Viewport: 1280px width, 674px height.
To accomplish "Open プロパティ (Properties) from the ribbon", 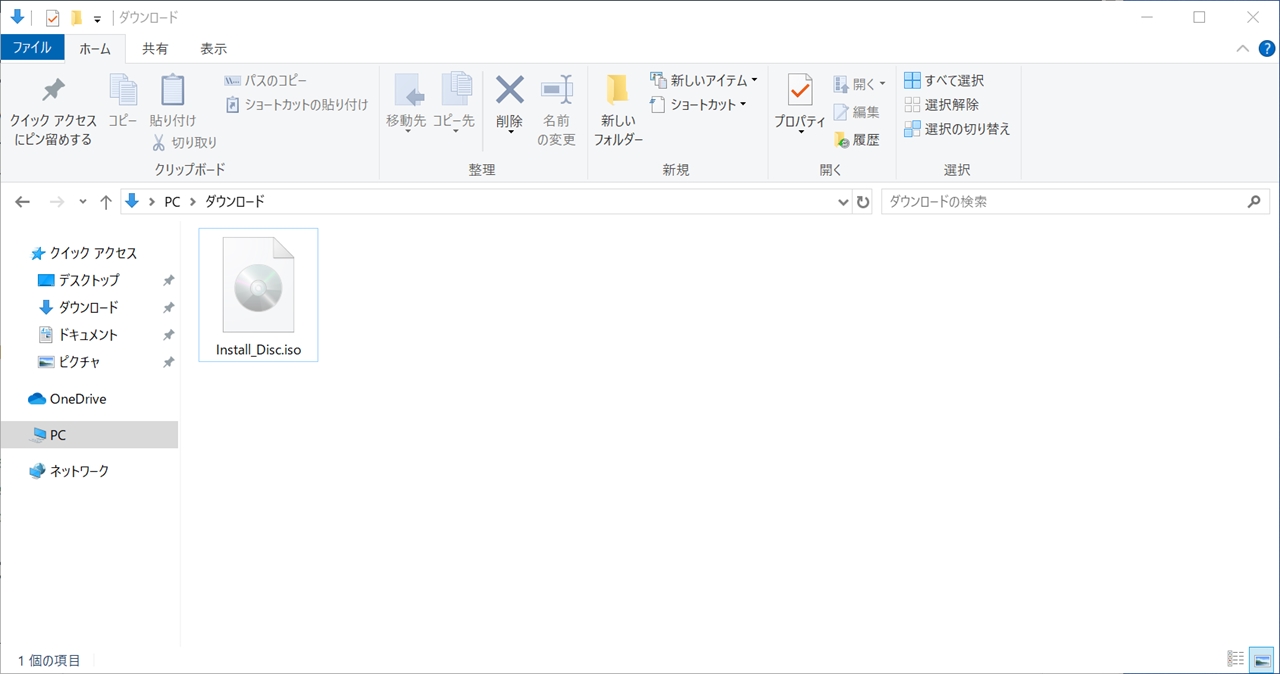I will pos(799,100).
